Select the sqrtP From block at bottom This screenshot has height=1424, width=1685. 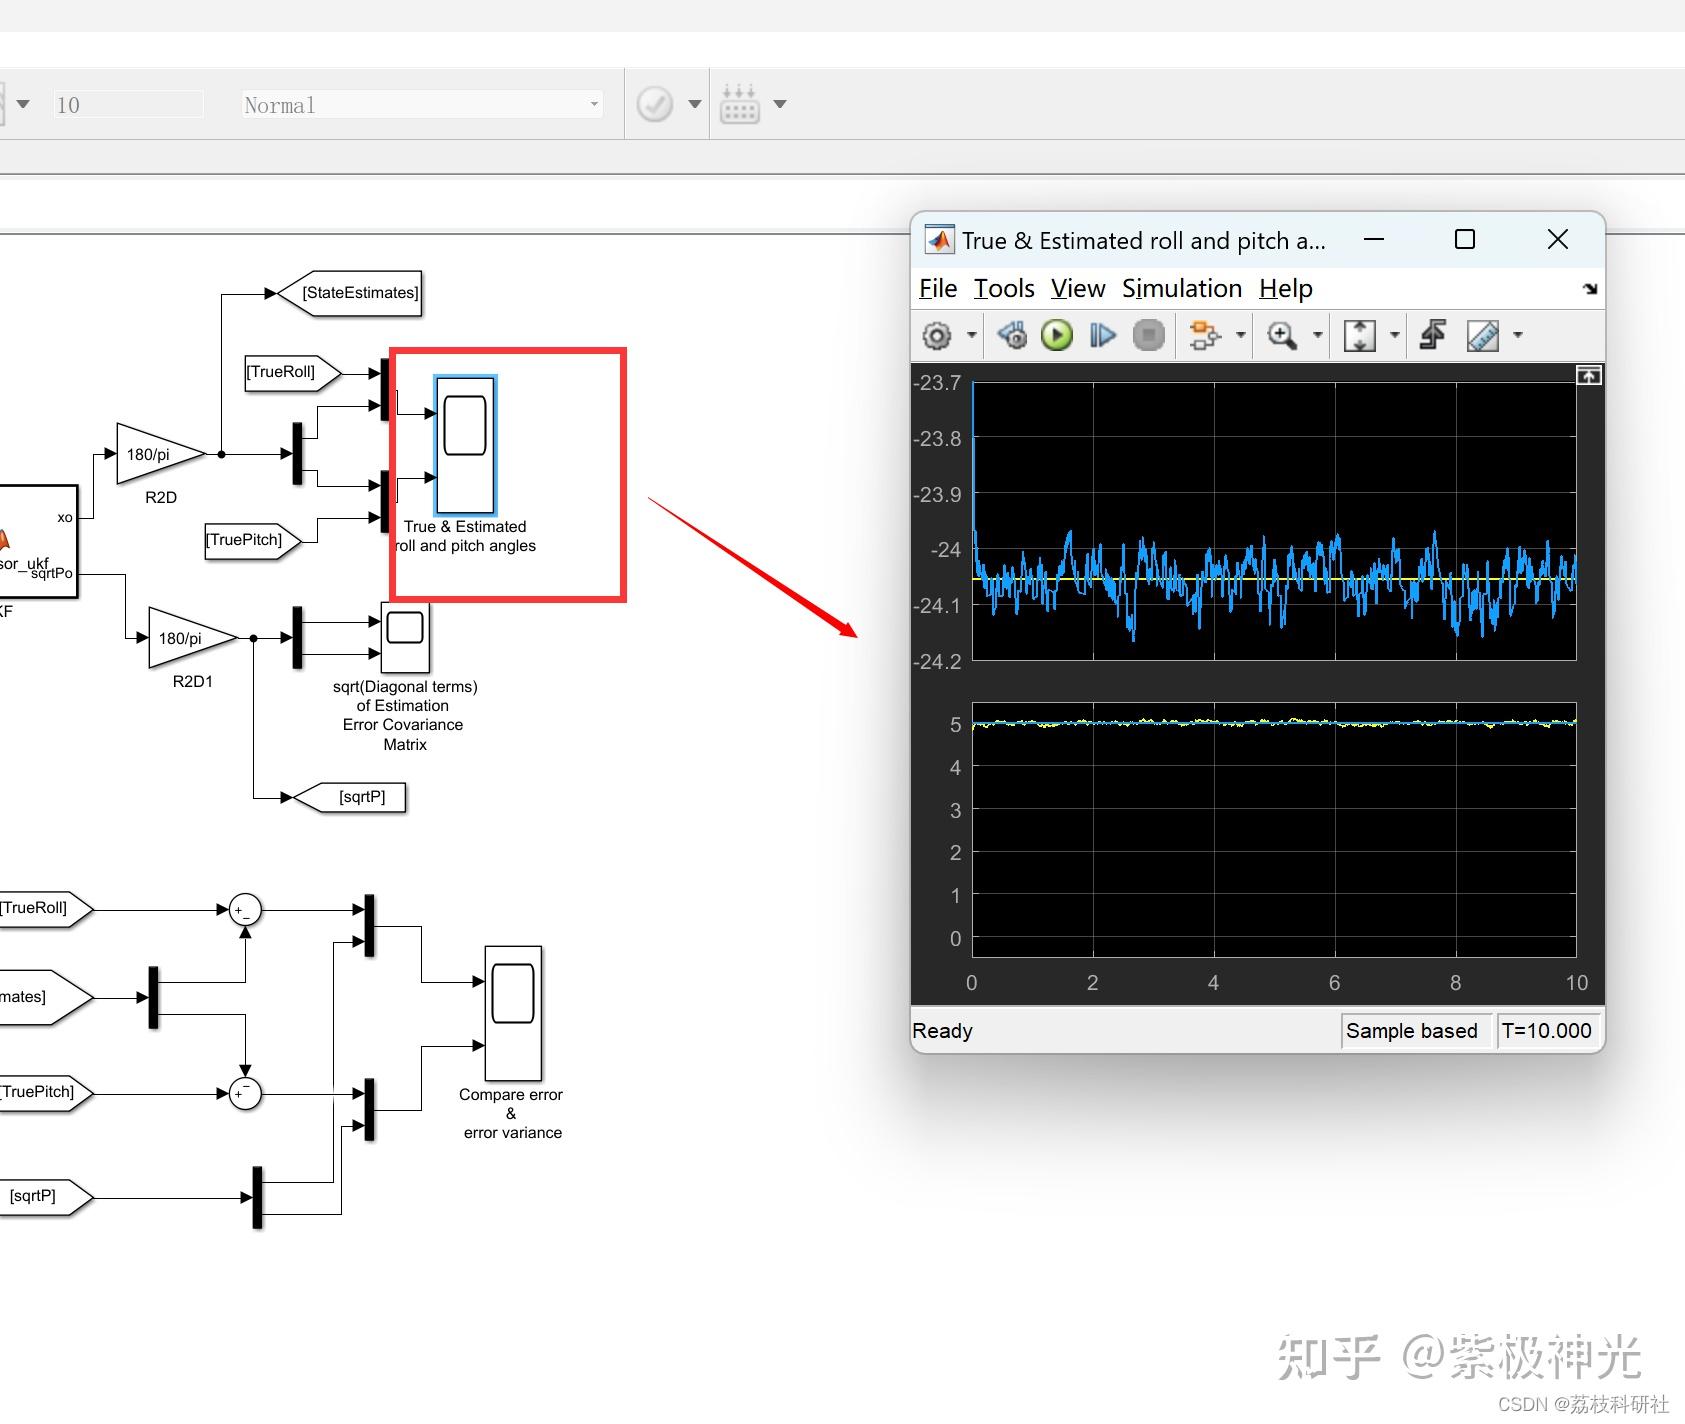click(x=47, y=1196)
